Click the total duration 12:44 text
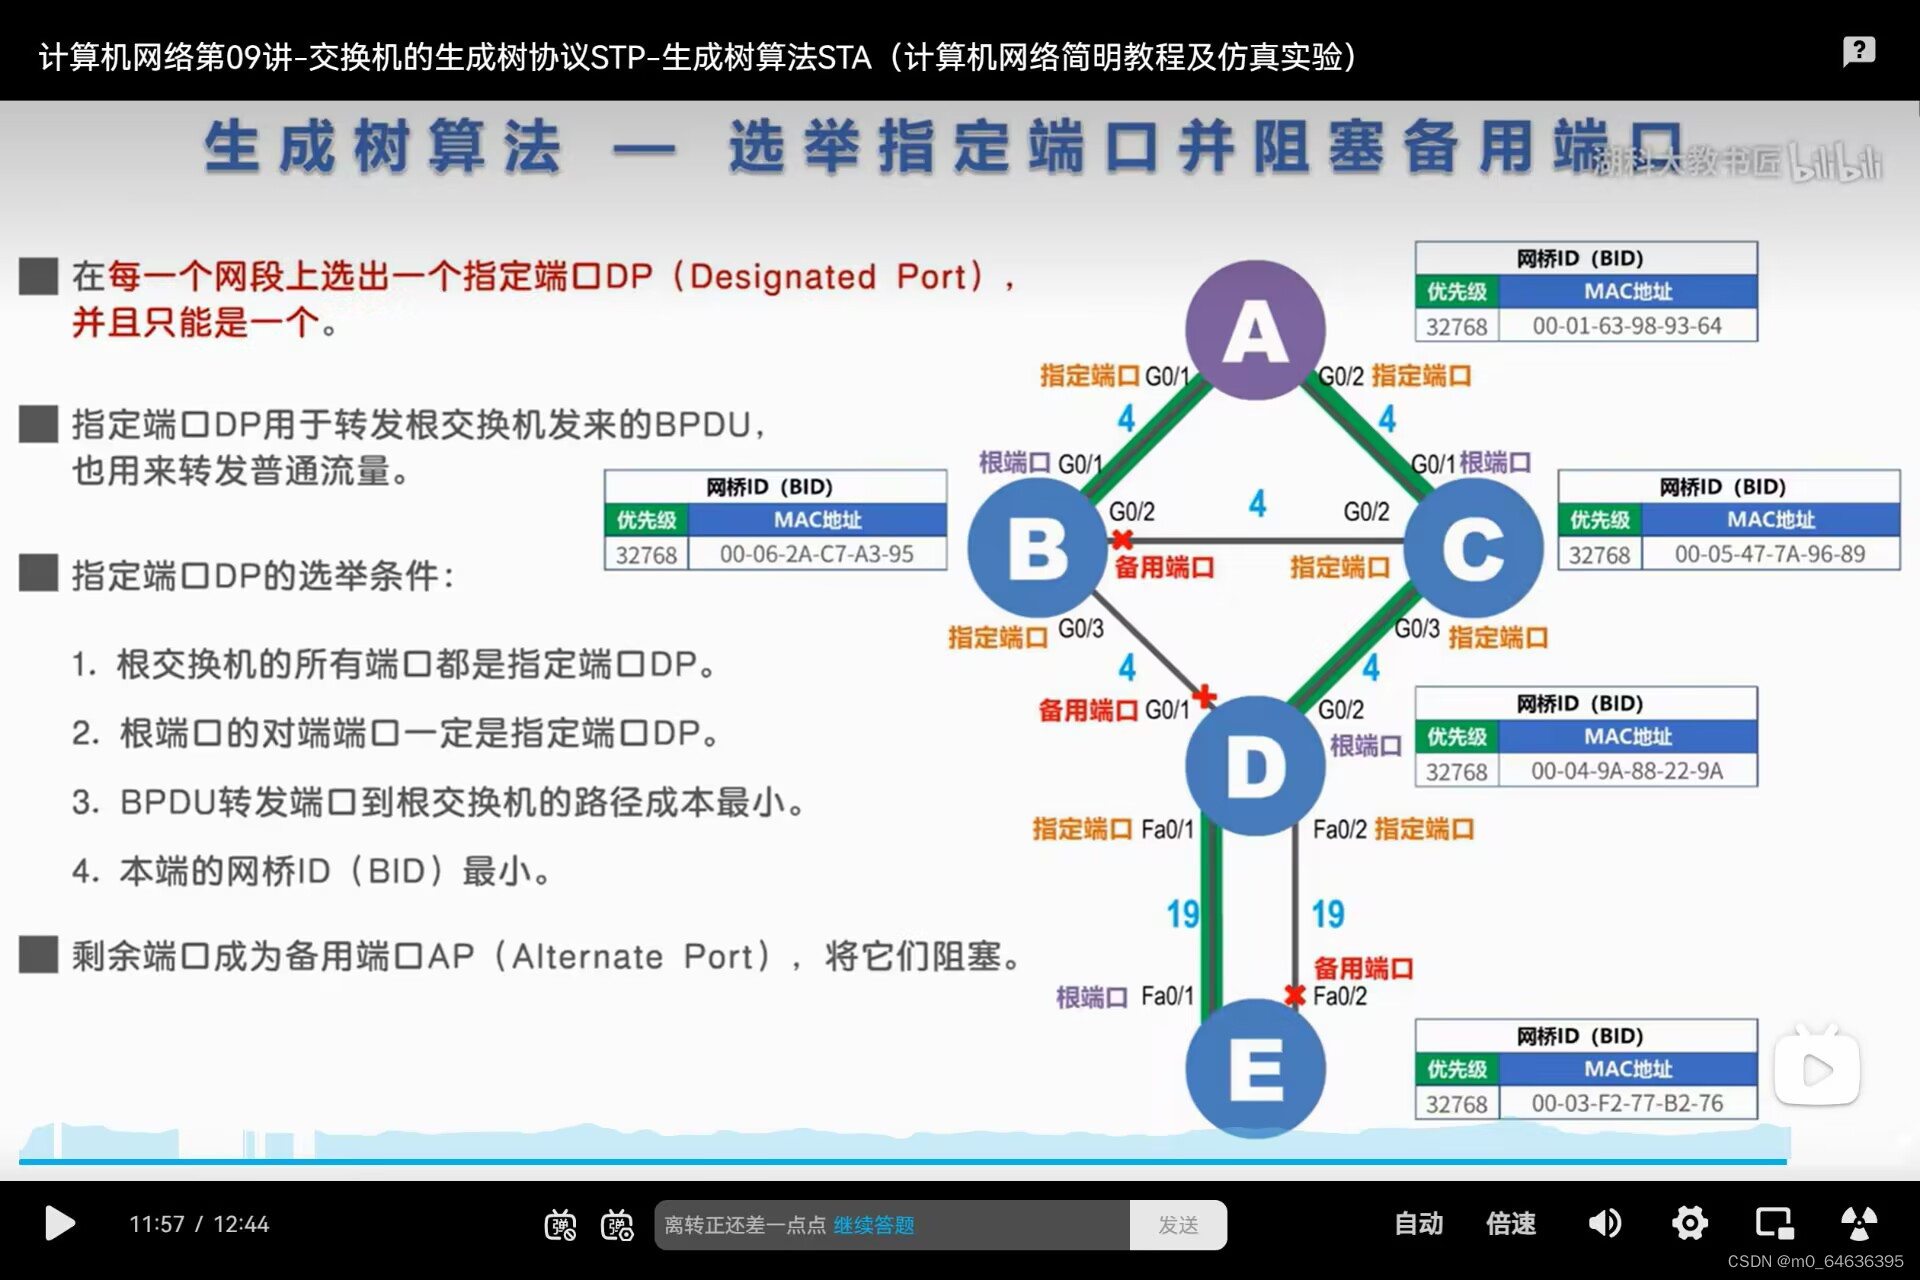 pos(241,1224)
